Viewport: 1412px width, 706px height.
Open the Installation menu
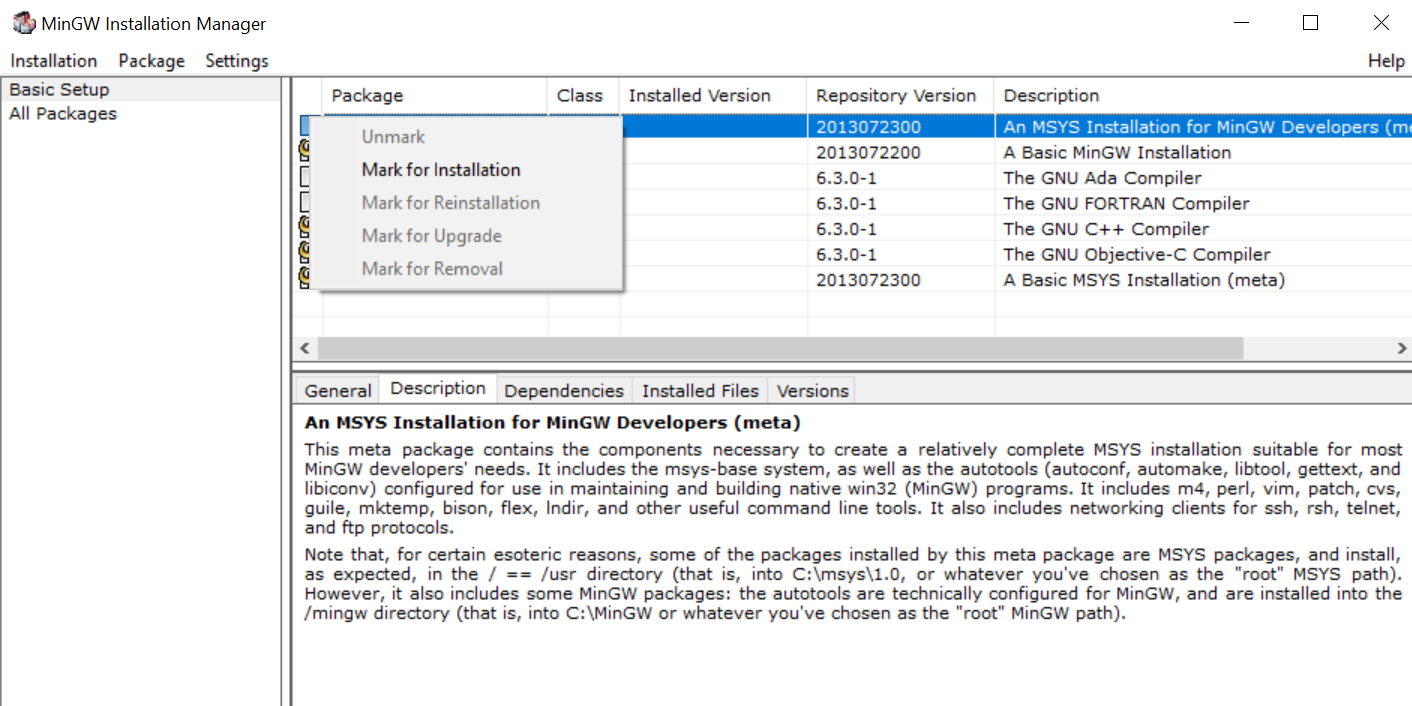tap(54, 61)
